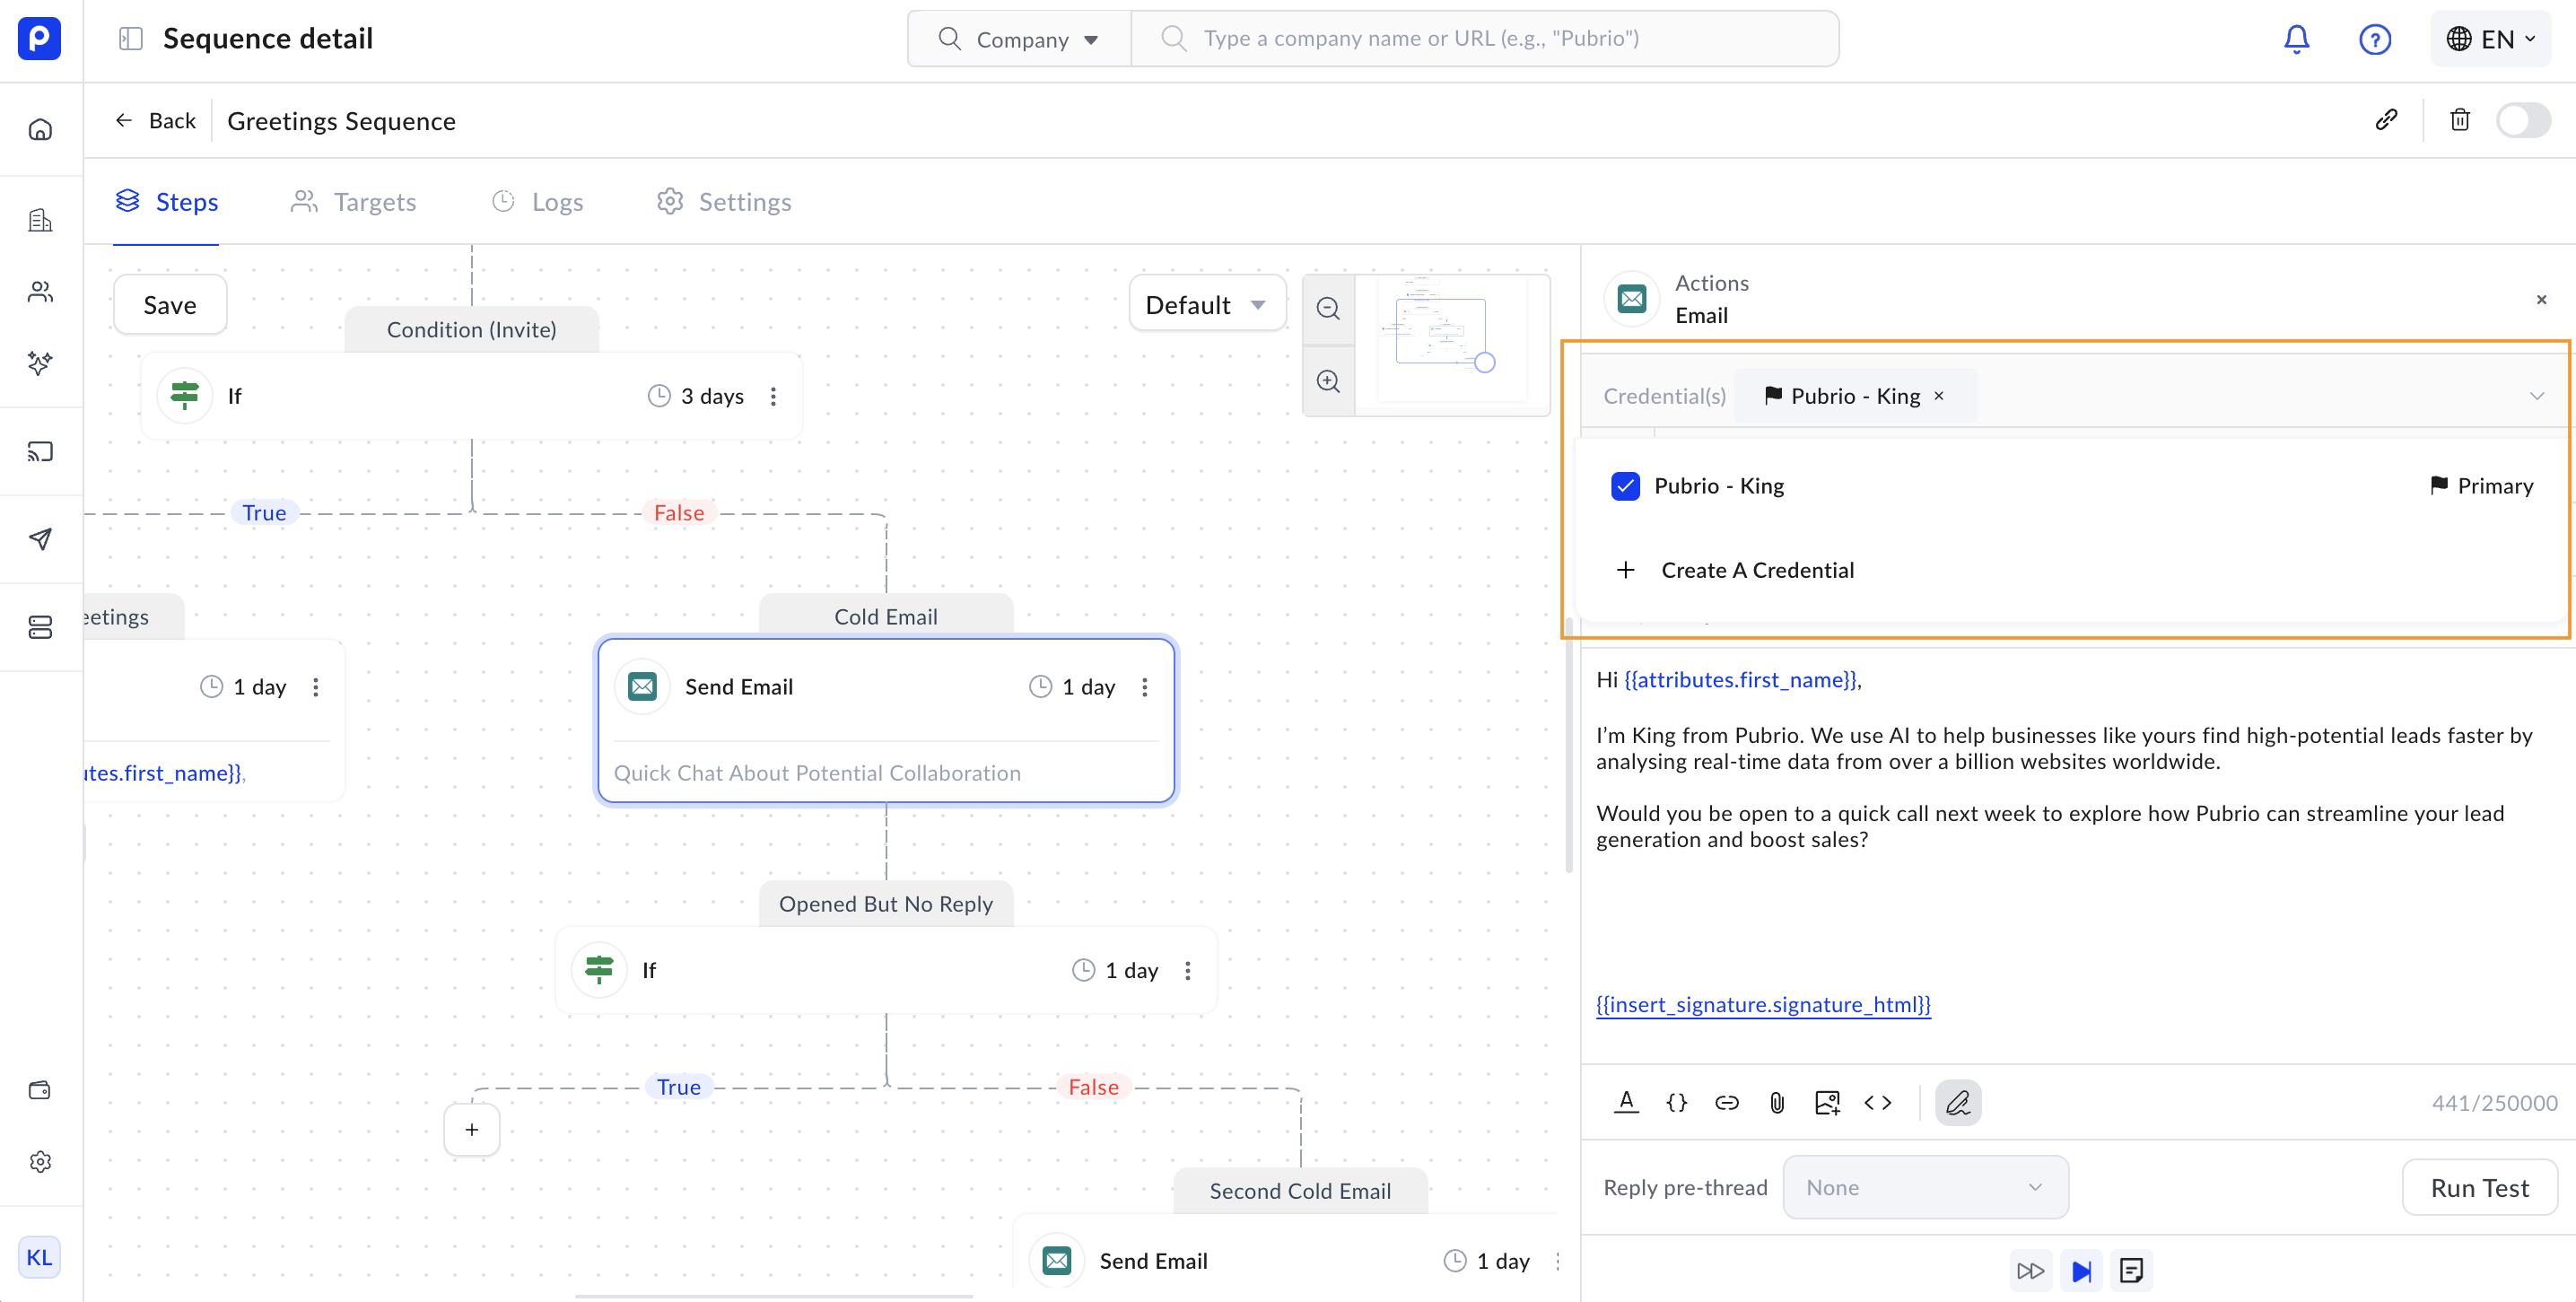Collapse the left sidebar panel toggle
2576x1302 pixels.
pos(130,39)
